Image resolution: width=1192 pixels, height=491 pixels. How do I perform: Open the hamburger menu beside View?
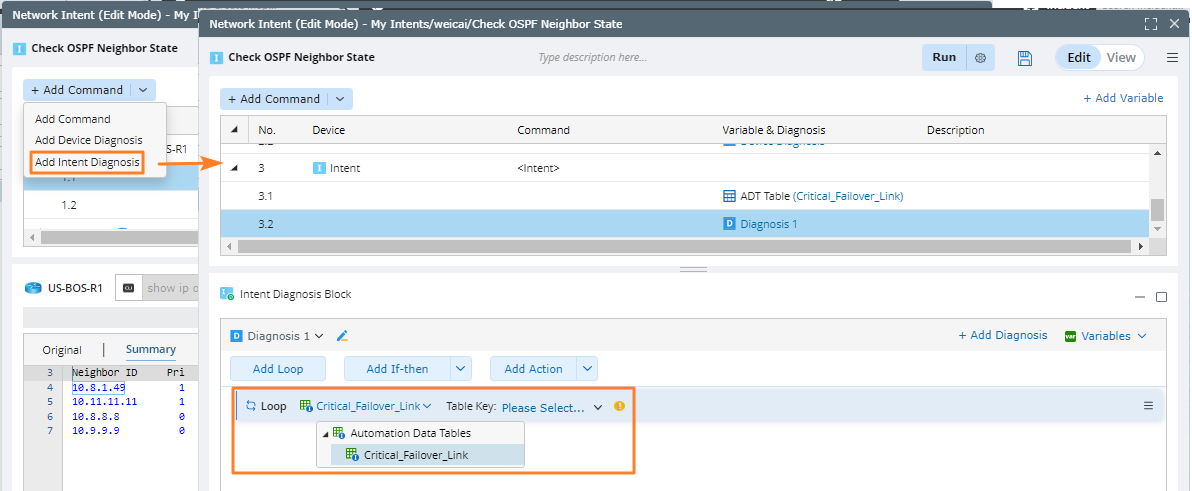[1172, 58]
